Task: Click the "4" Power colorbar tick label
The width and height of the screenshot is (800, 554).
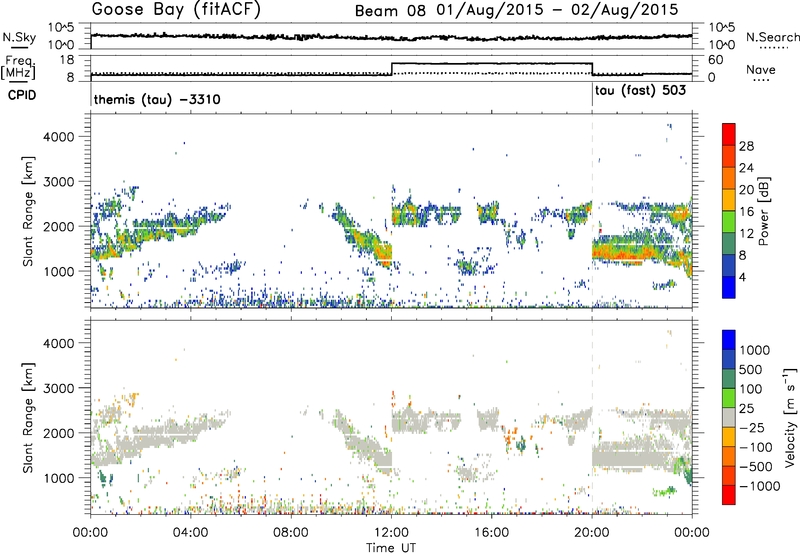Action: pos(743,277)
